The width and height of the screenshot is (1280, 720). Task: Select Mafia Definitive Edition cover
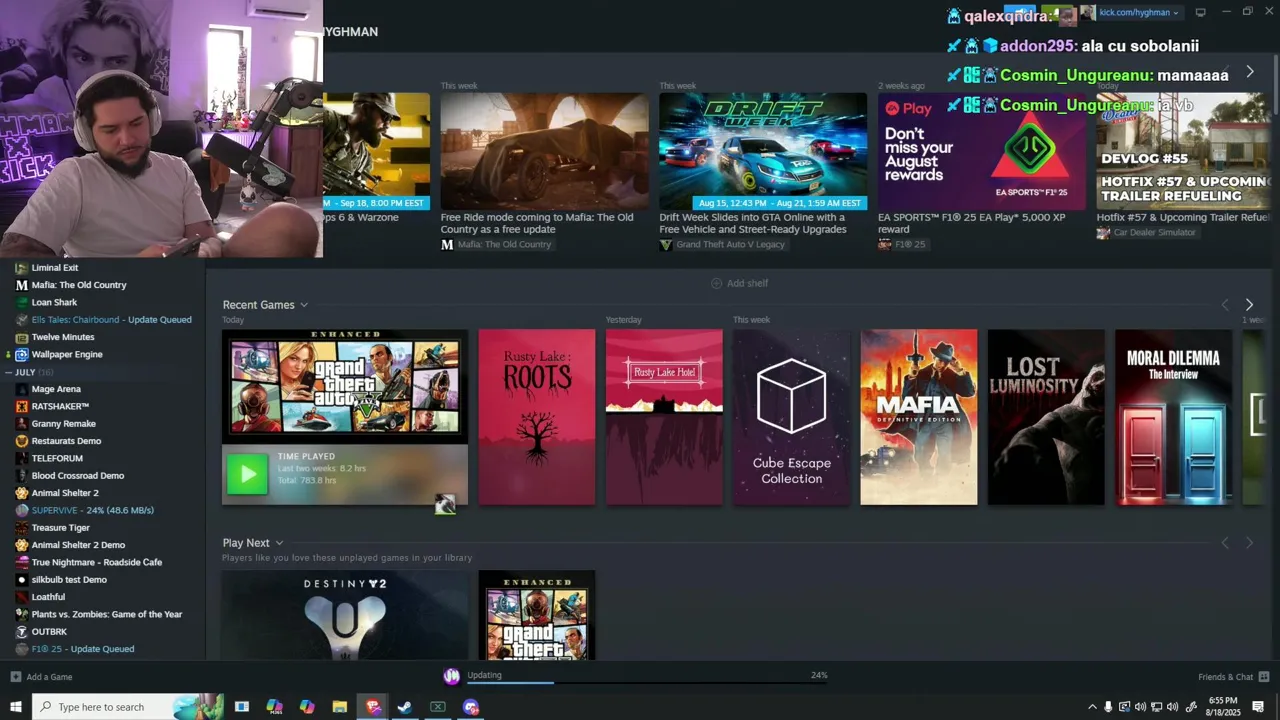coord(919,417)
